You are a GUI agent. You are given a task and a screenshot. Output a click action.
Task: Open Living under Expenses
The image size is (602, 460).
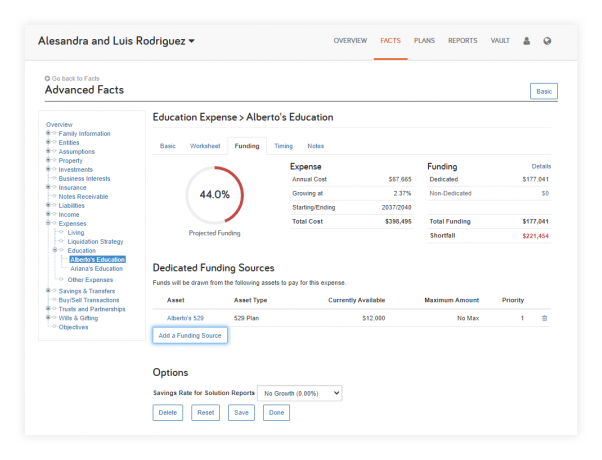[x=76, y=232]
